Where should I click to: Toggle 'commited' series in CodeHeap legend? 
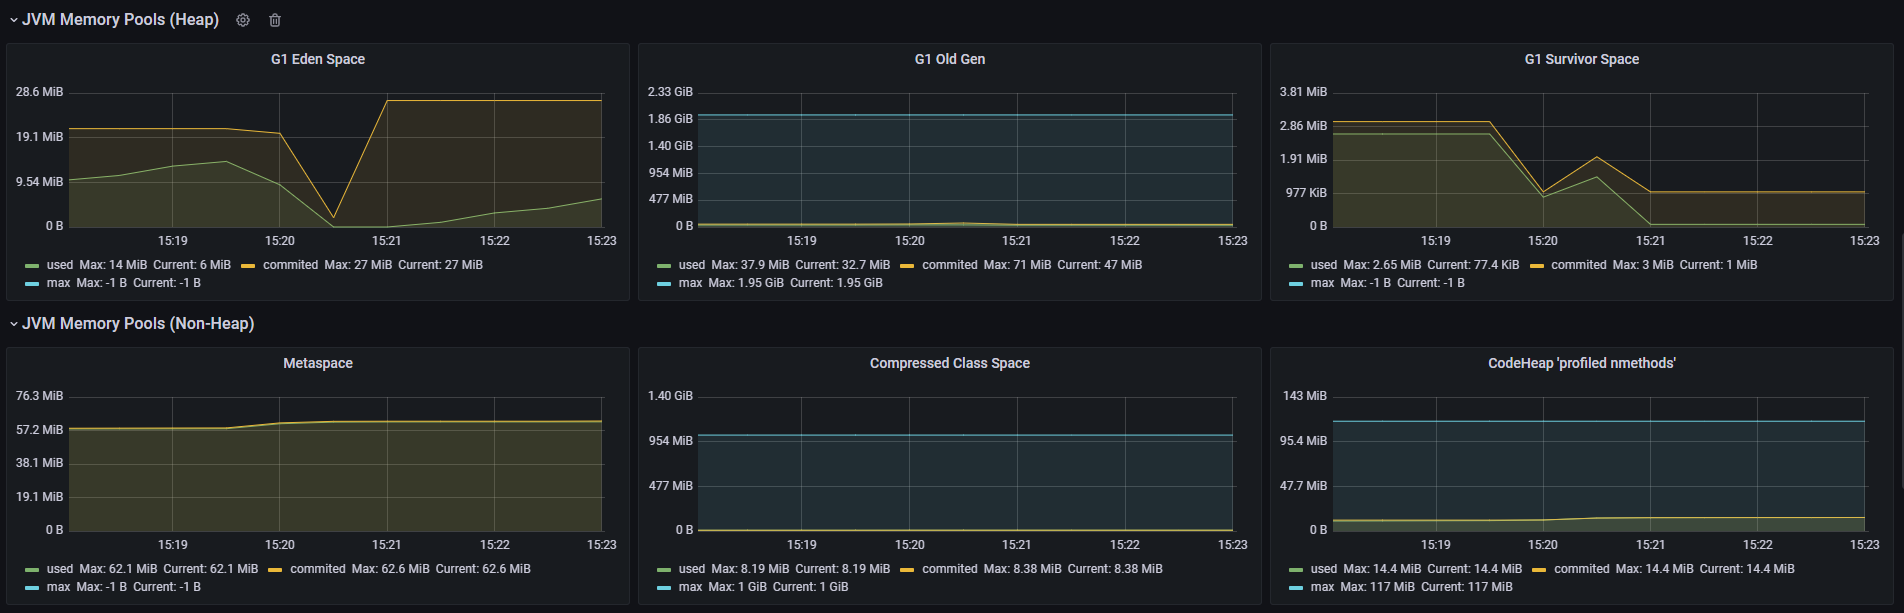1582,569
